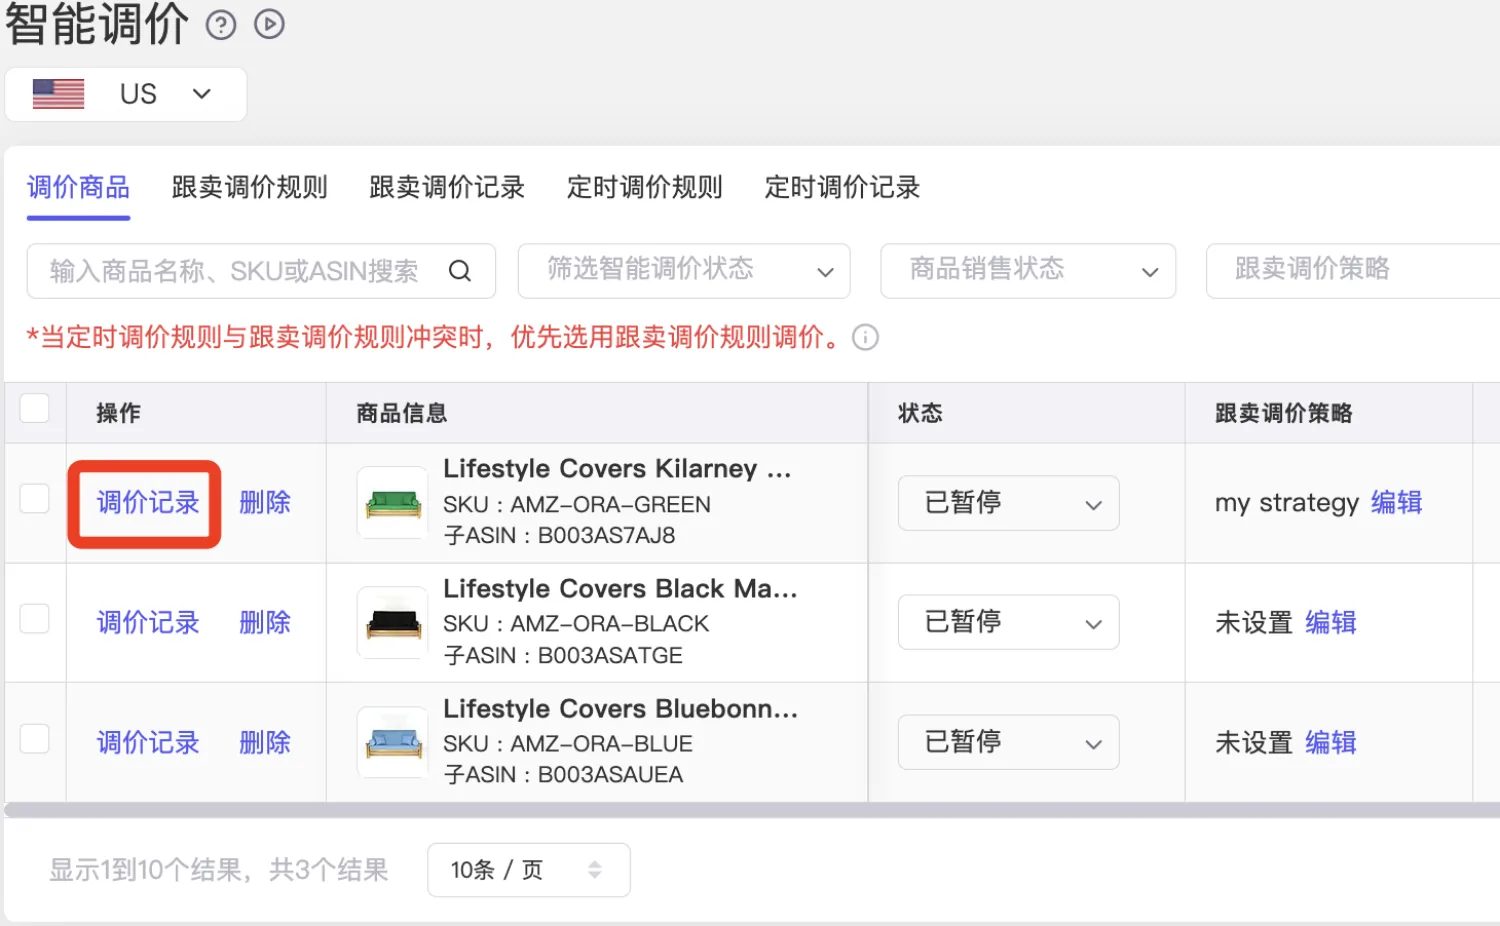1500x926 pixels.
Task: Click the Lifestyle Covers Black Ma... product title
Action: pyautogui.click(x=620, y=589)
